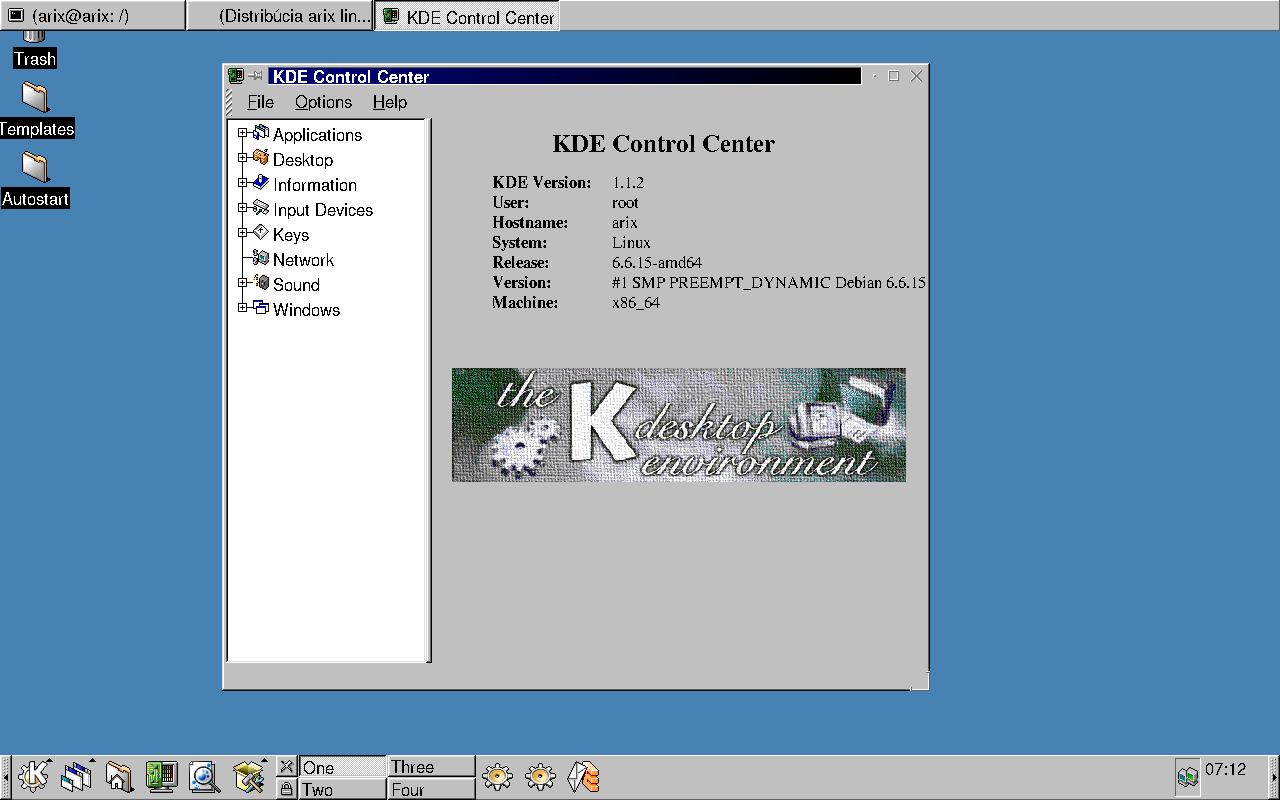
Task: Select the KDE Control Center taskbar entry
Action: (467, 16)
